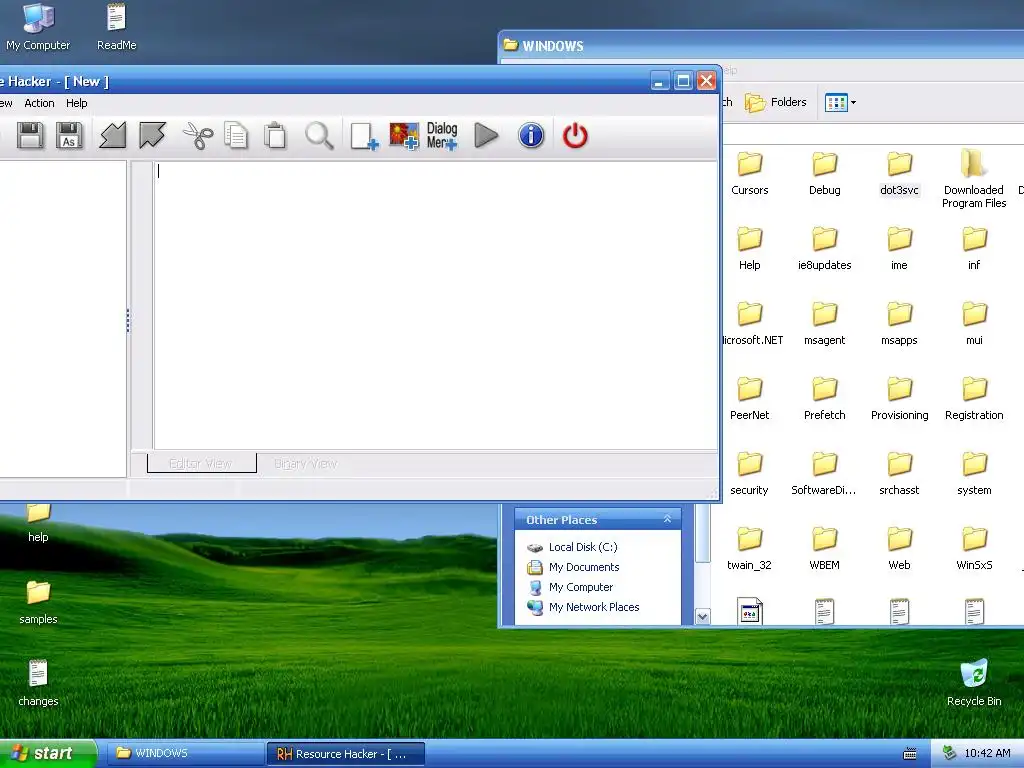The image size is (1024, 768).
Task: Select the mui folder
Action: (974, 323)
